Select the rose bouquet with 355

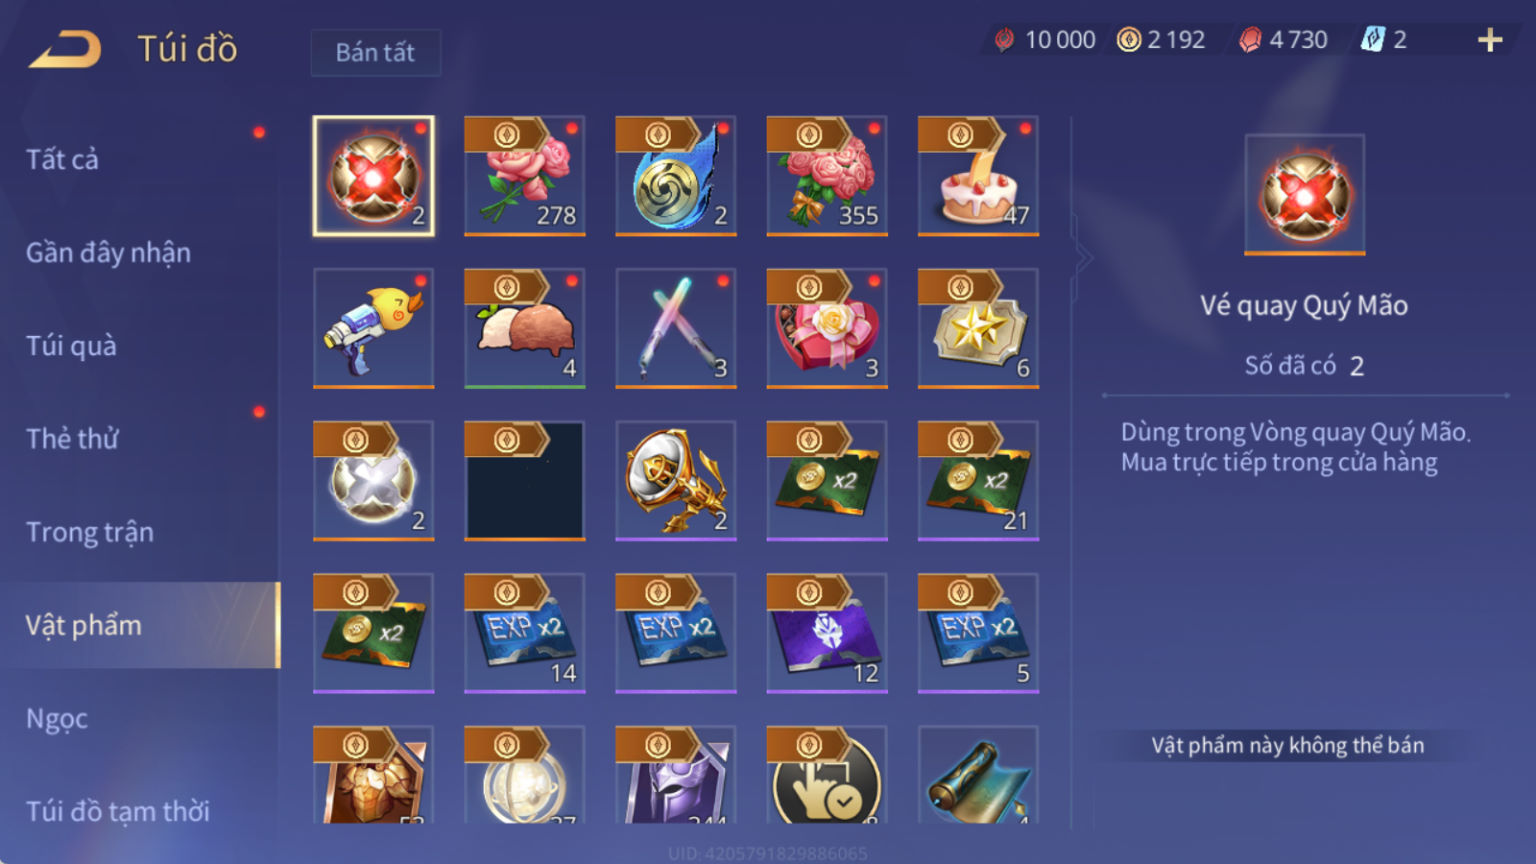(x=827, y=176)
